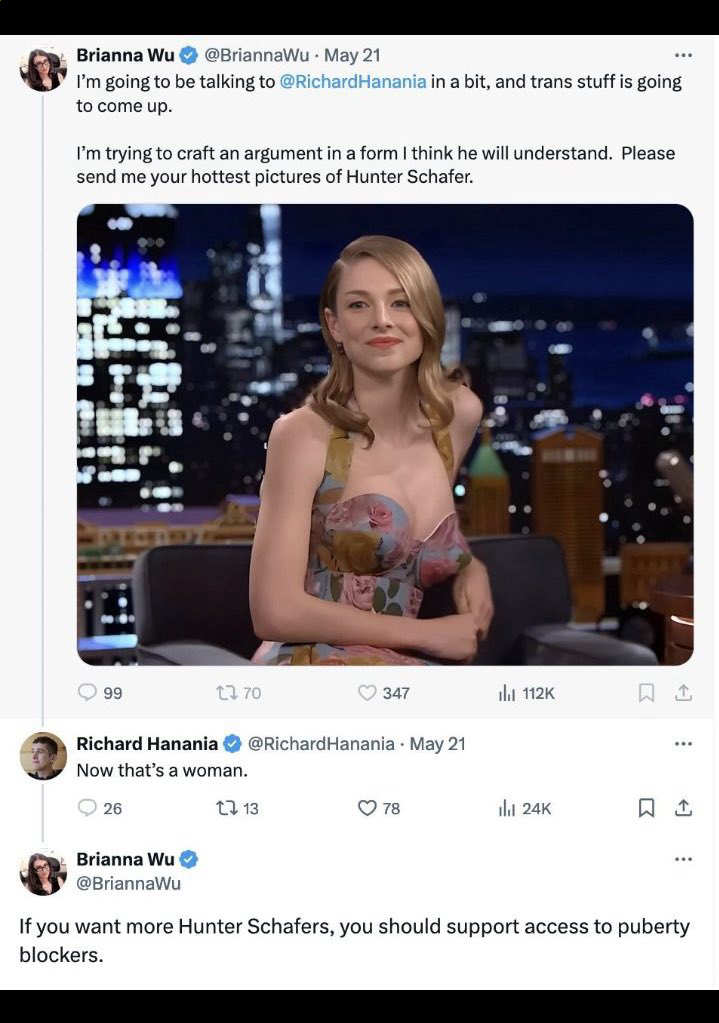Retweet the first tweet showing 70 reposts
The width and height of the screenshot is (719, 1023).
click(227, 692)
